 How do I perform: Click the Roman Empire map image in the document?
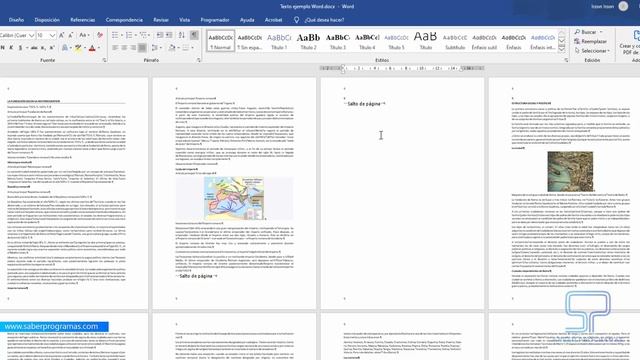(x=234, y=198)
